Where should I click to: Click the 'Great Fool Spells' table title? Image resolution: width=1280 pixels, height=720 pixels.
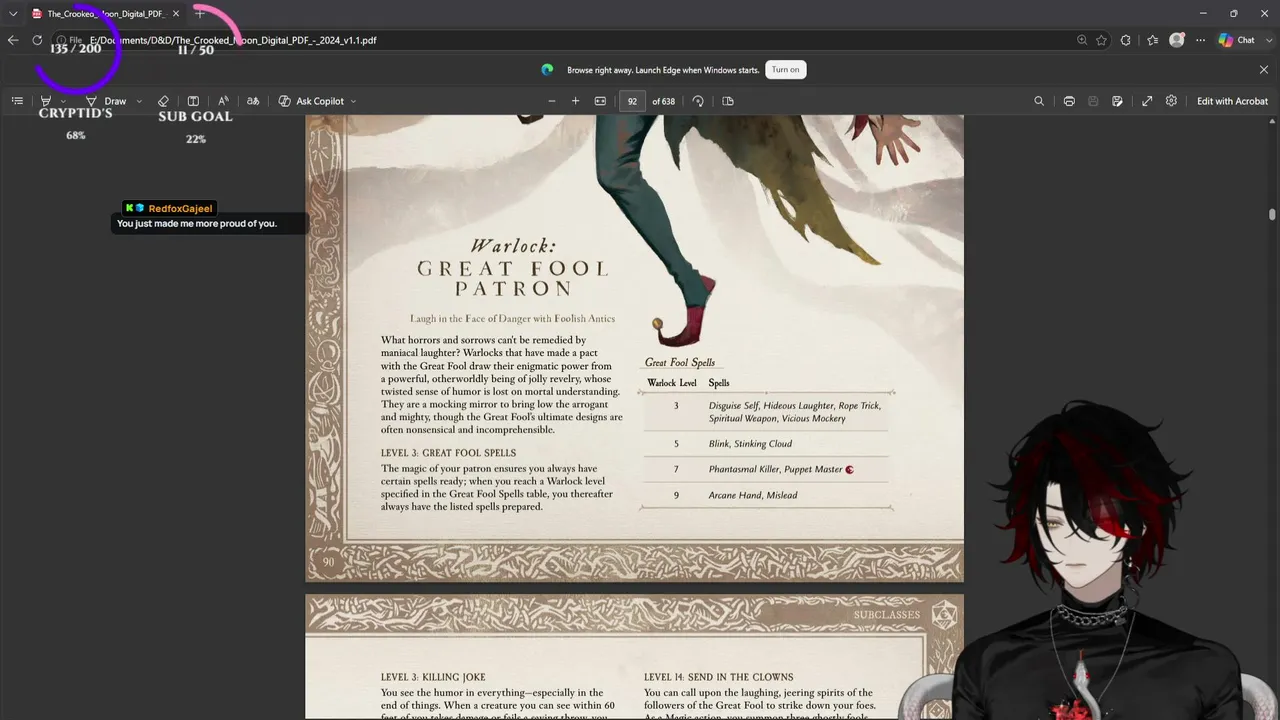click(680, 363)
